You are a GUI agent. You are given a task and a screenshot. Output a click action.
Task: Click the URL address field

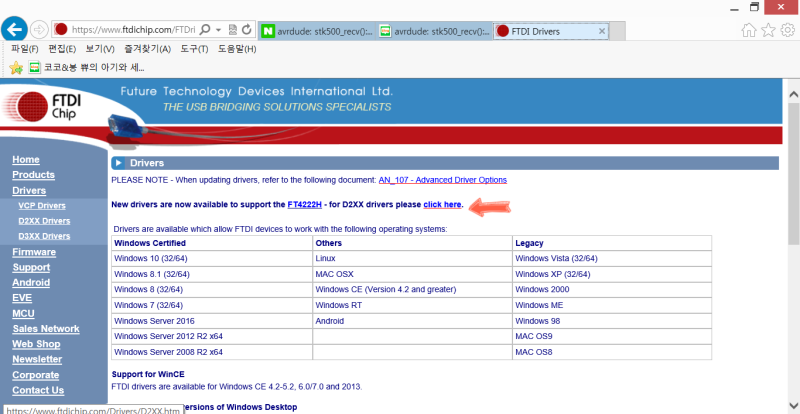tap(134, 30)
